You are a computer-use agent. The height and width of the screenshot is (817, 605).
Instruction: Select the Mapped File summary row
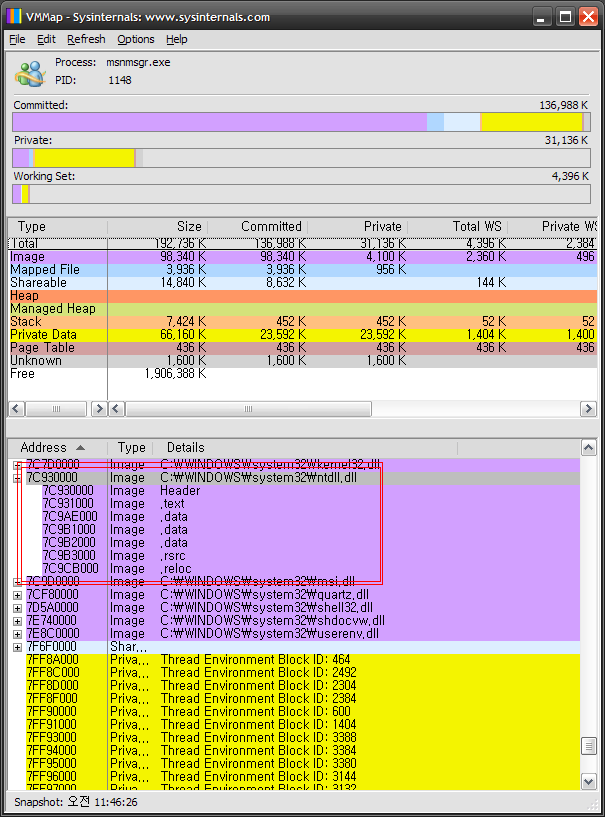(302, 270)
